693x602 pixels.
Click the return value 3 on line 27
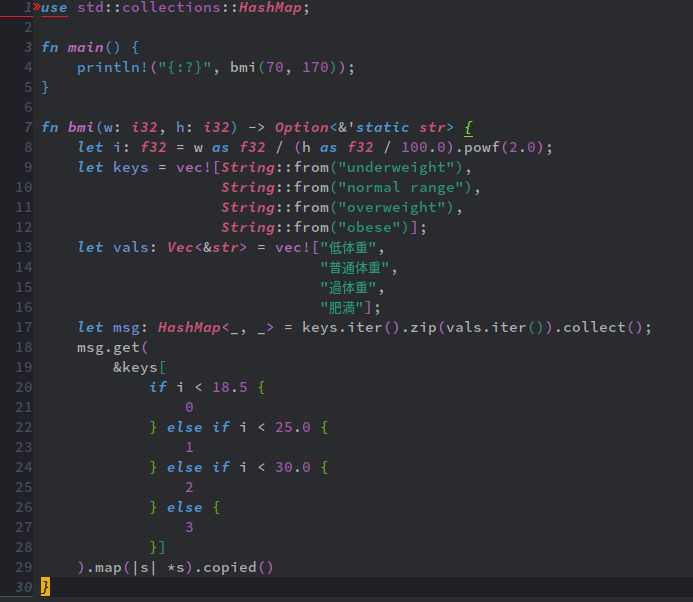(x=189, y=527)
